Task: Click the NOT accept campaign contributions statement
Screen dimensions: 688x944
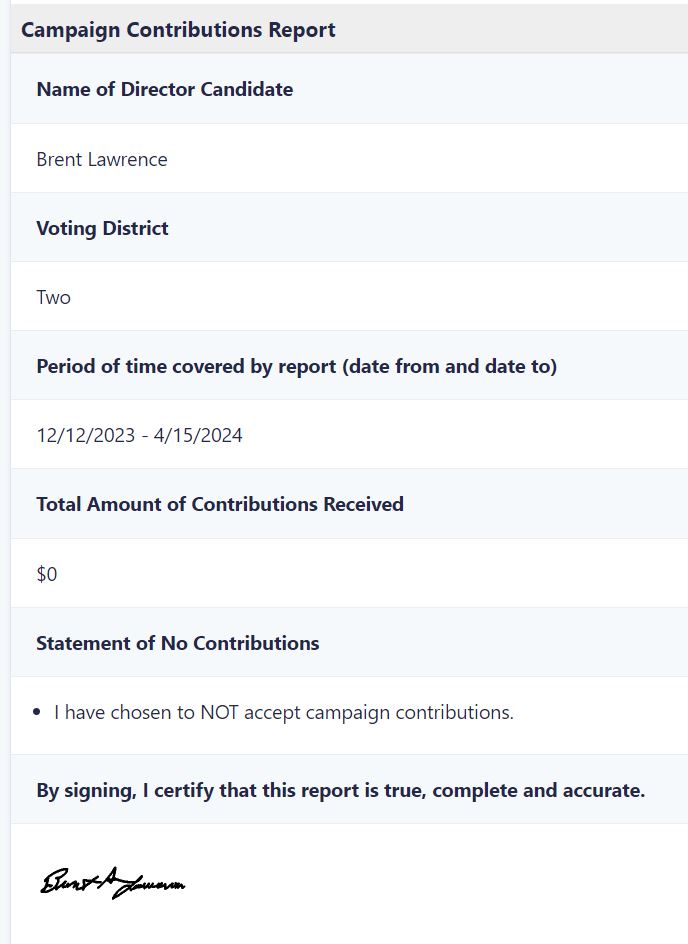Action: [284, 712]
